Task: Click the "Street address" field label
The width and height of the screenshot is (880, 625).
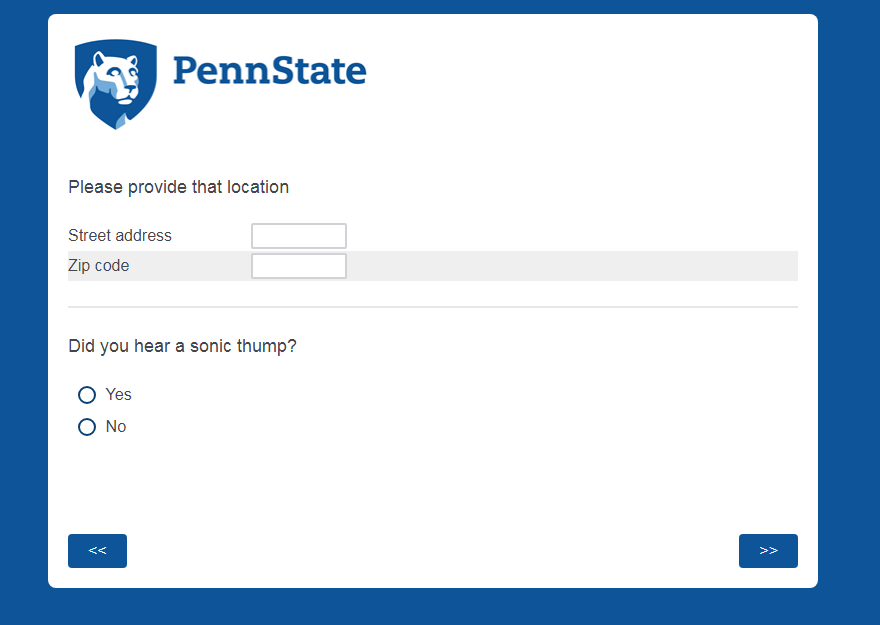Action: point(120,236)
